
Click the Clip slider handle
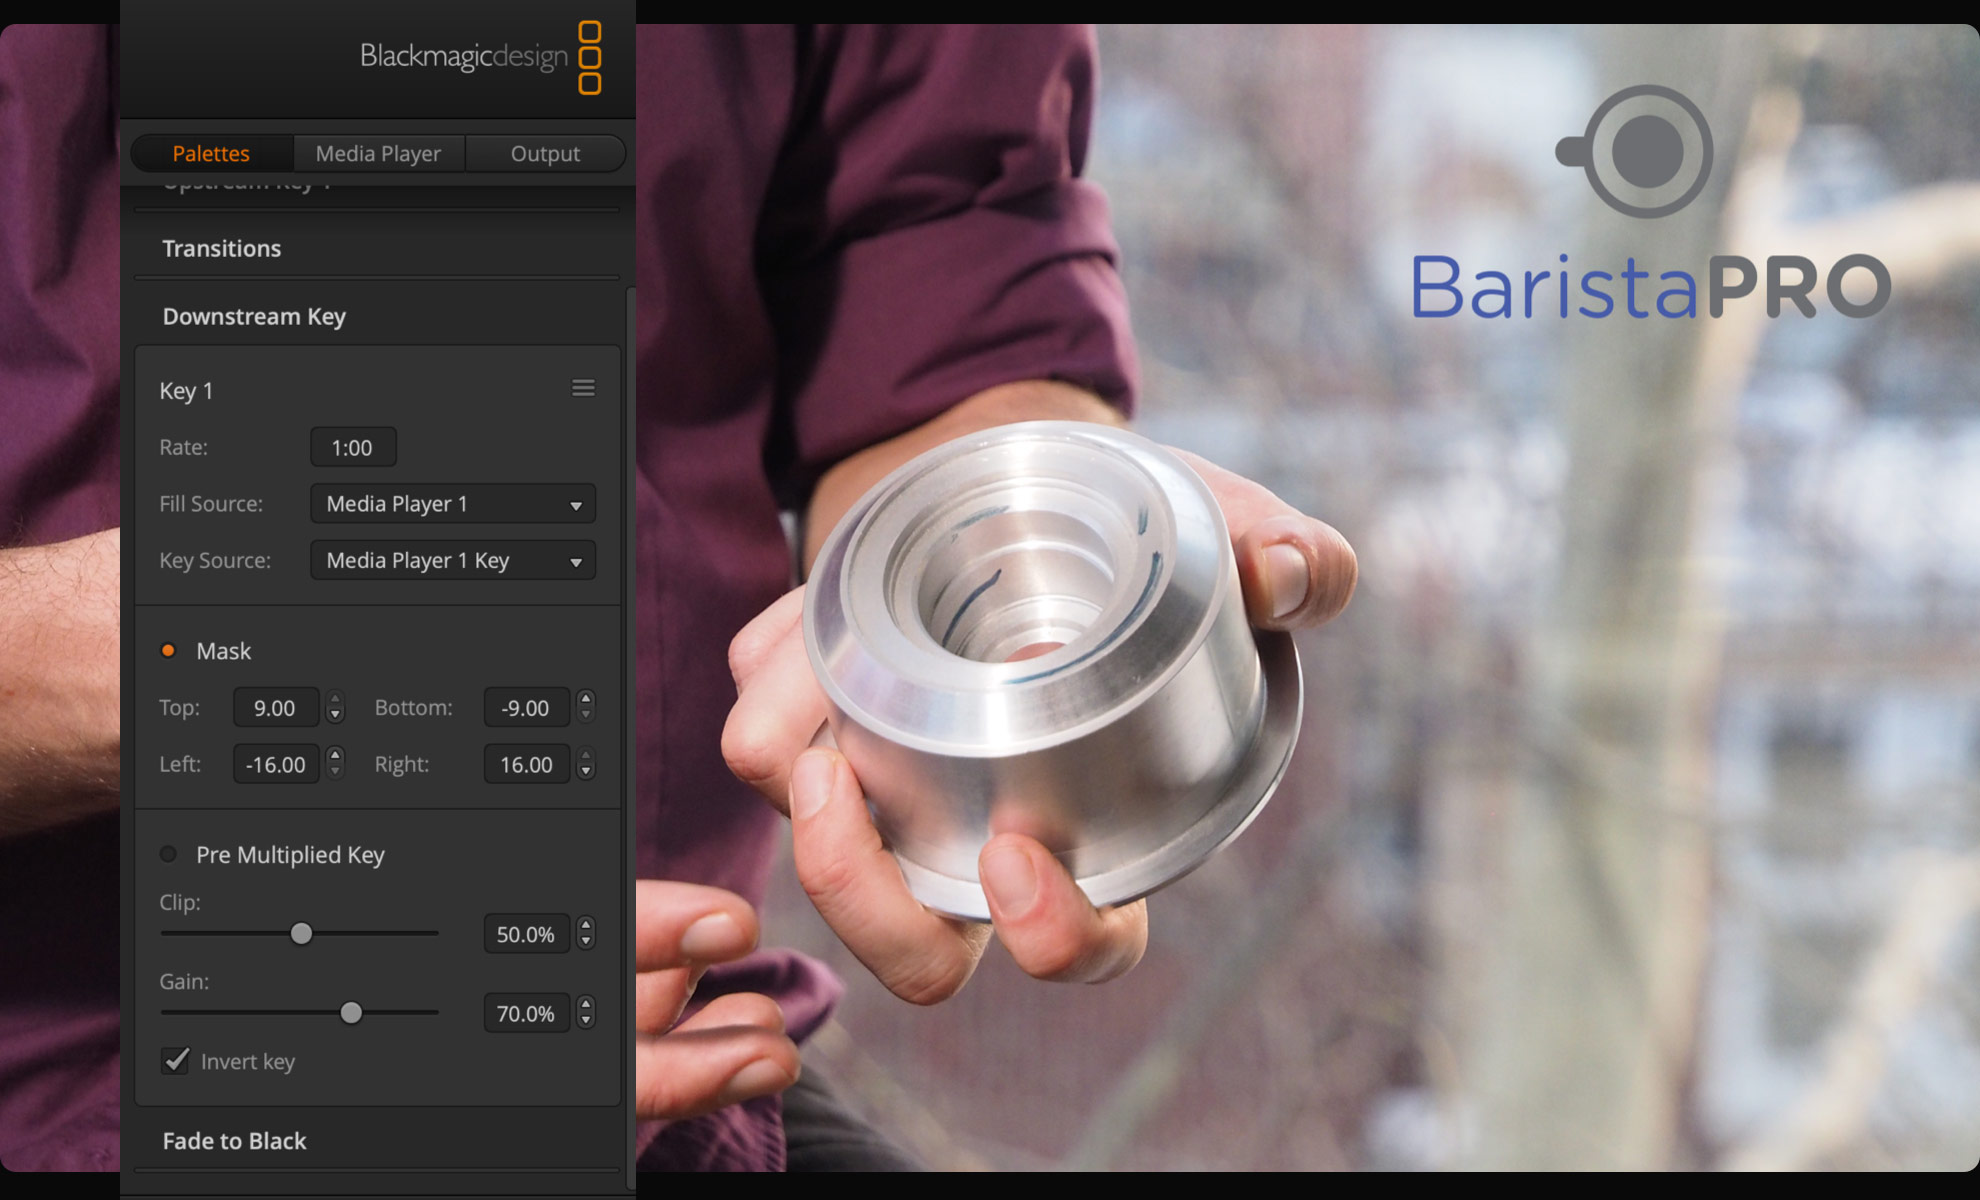(300, 933)
